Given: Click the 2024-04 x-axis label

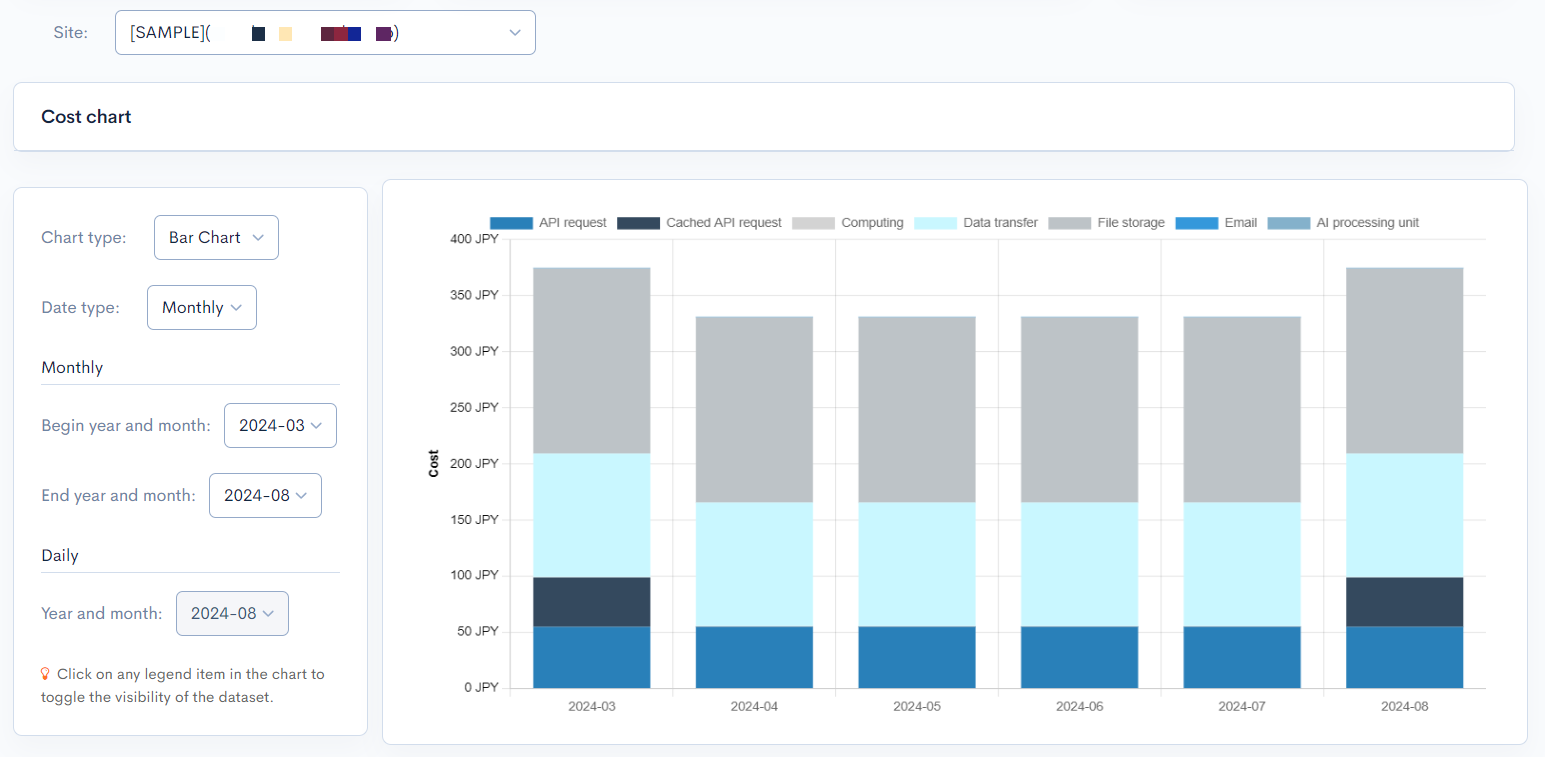Looking at the screenshot, I should [x=754, y=706].
